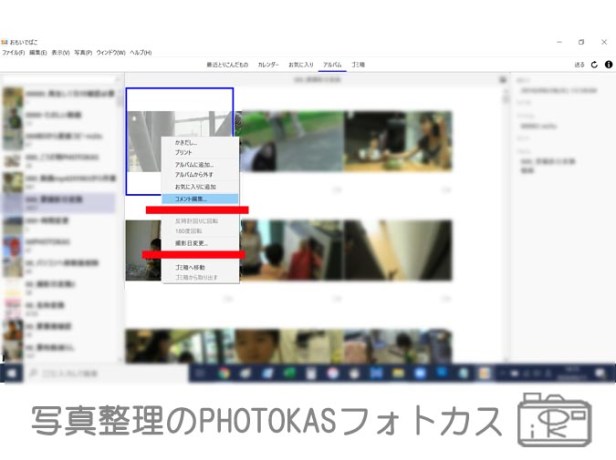Click the woman and child at table photo

point(398,141)
